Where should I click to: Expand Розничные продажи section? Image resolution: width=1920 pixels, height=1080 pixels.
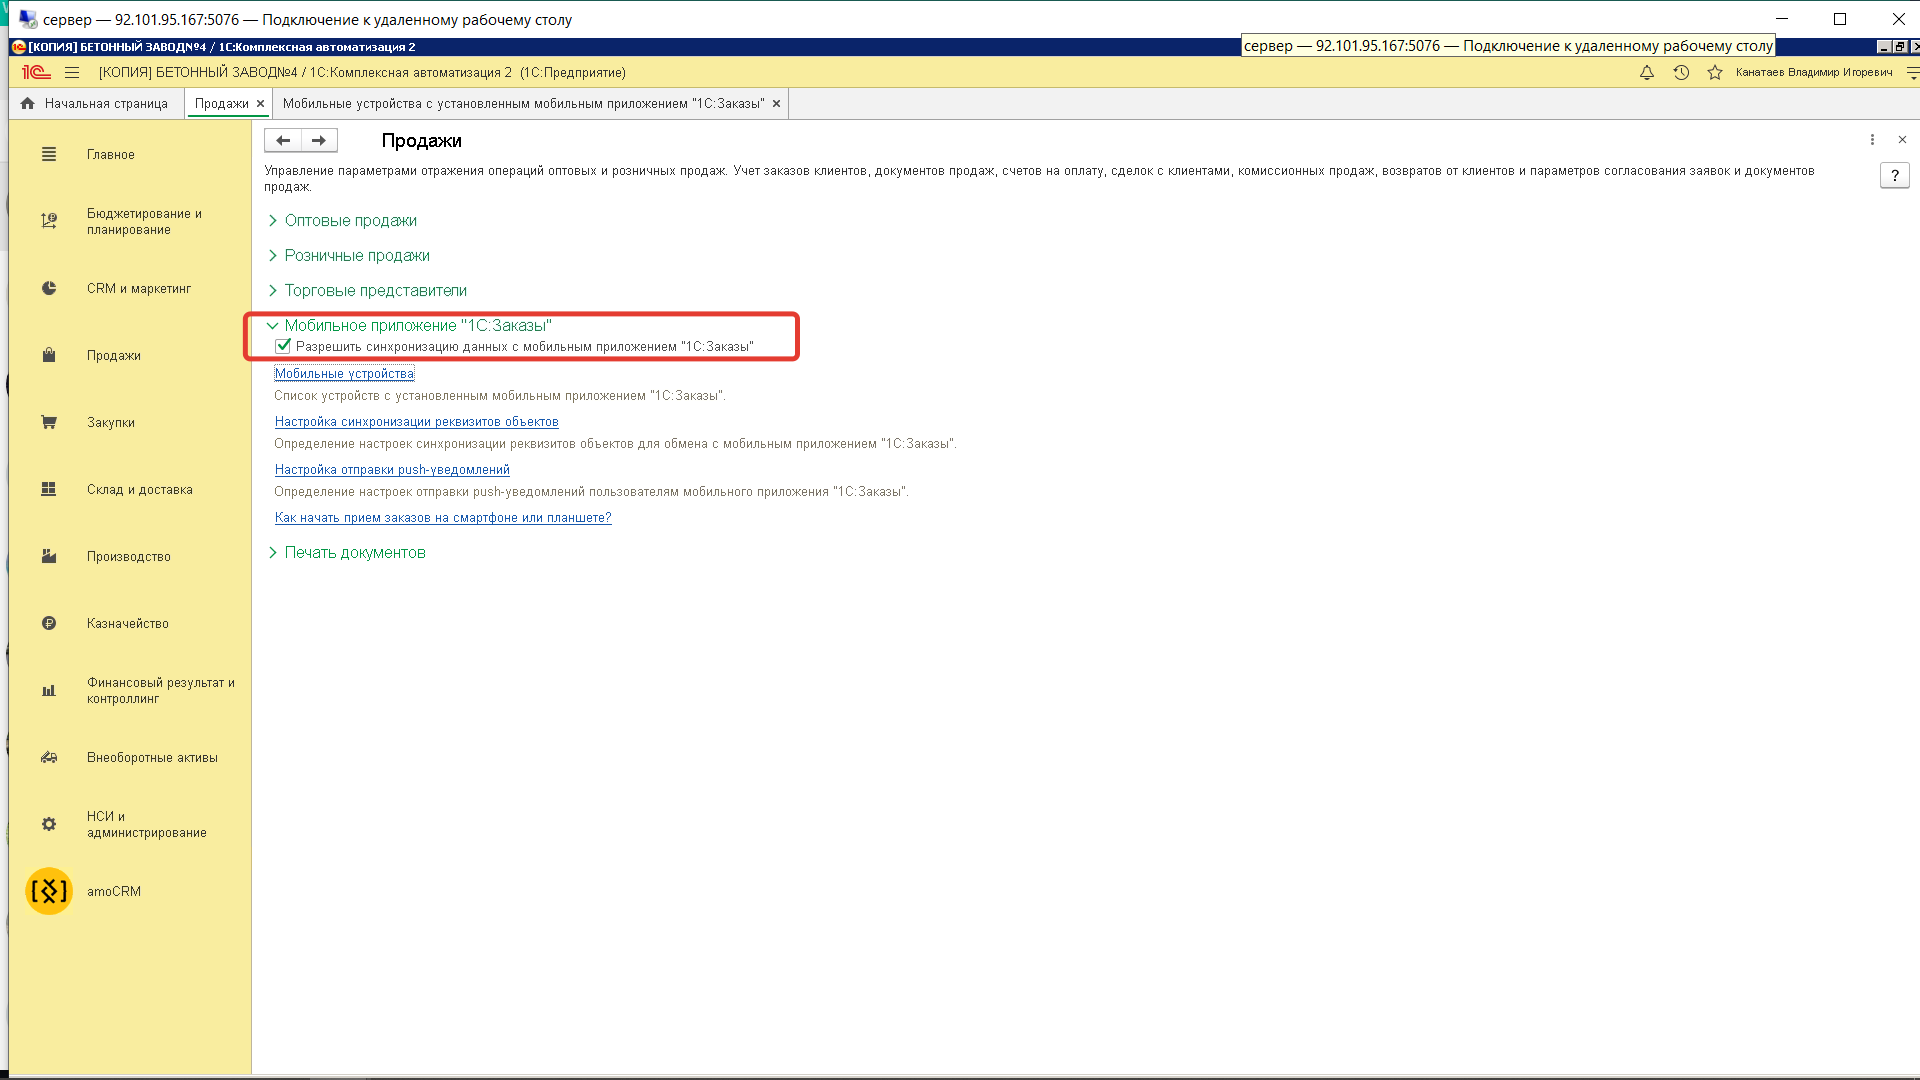357,255
